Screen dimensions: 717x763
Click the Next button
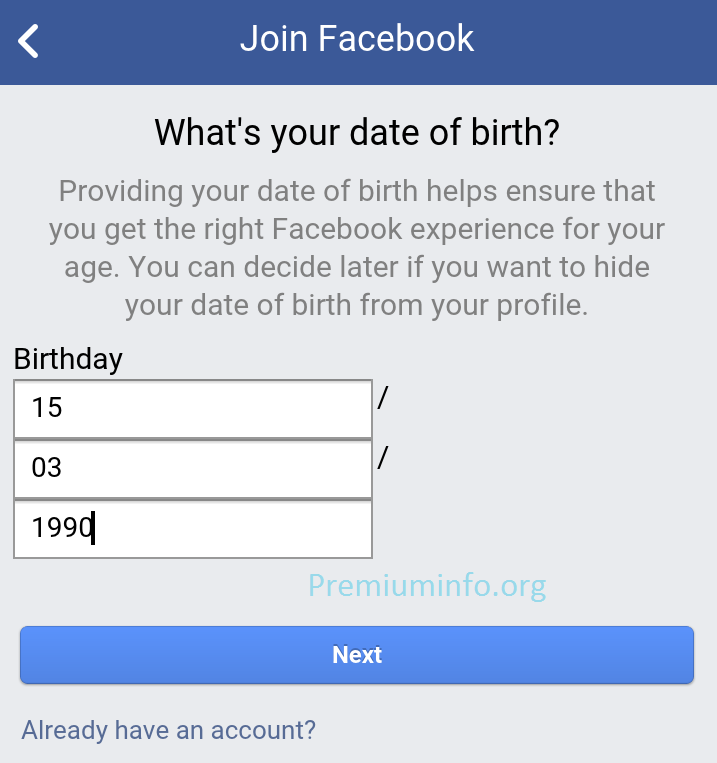point(357,654)
